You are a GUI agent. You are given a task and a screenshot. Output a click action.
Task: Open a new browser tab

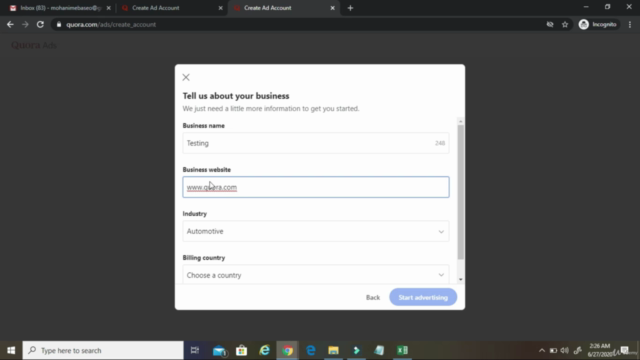[x=350, y=8]
